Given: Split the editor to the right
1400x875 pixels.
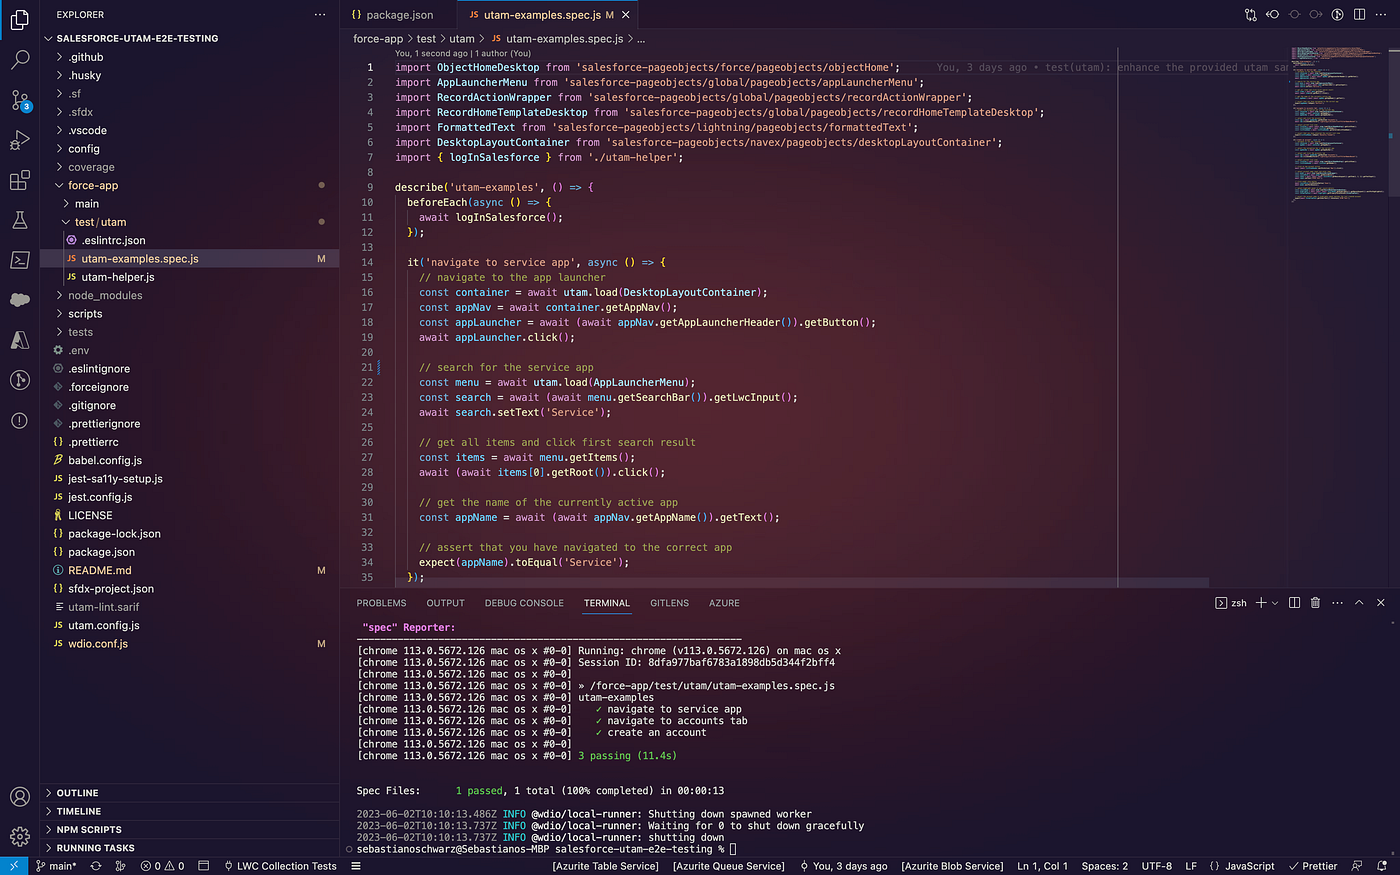Looking at the screenshot, I should (1359, 15).
